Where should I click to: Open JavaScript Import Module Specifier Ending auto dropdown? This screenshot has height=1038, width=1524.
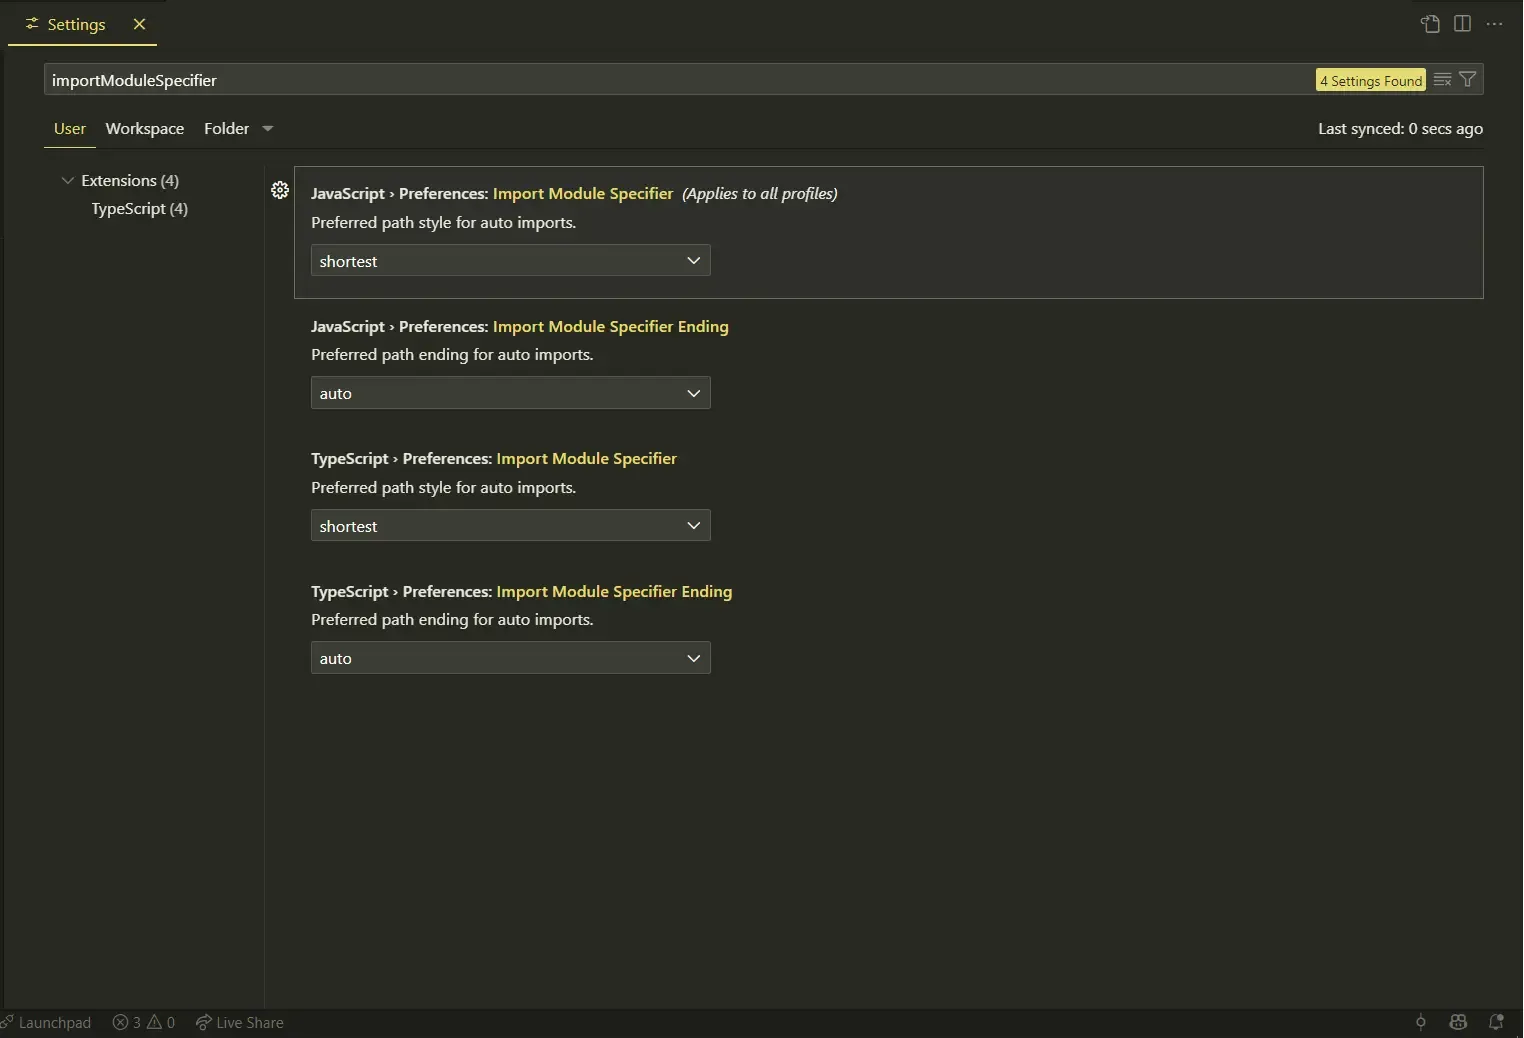(x=511, y=393)
